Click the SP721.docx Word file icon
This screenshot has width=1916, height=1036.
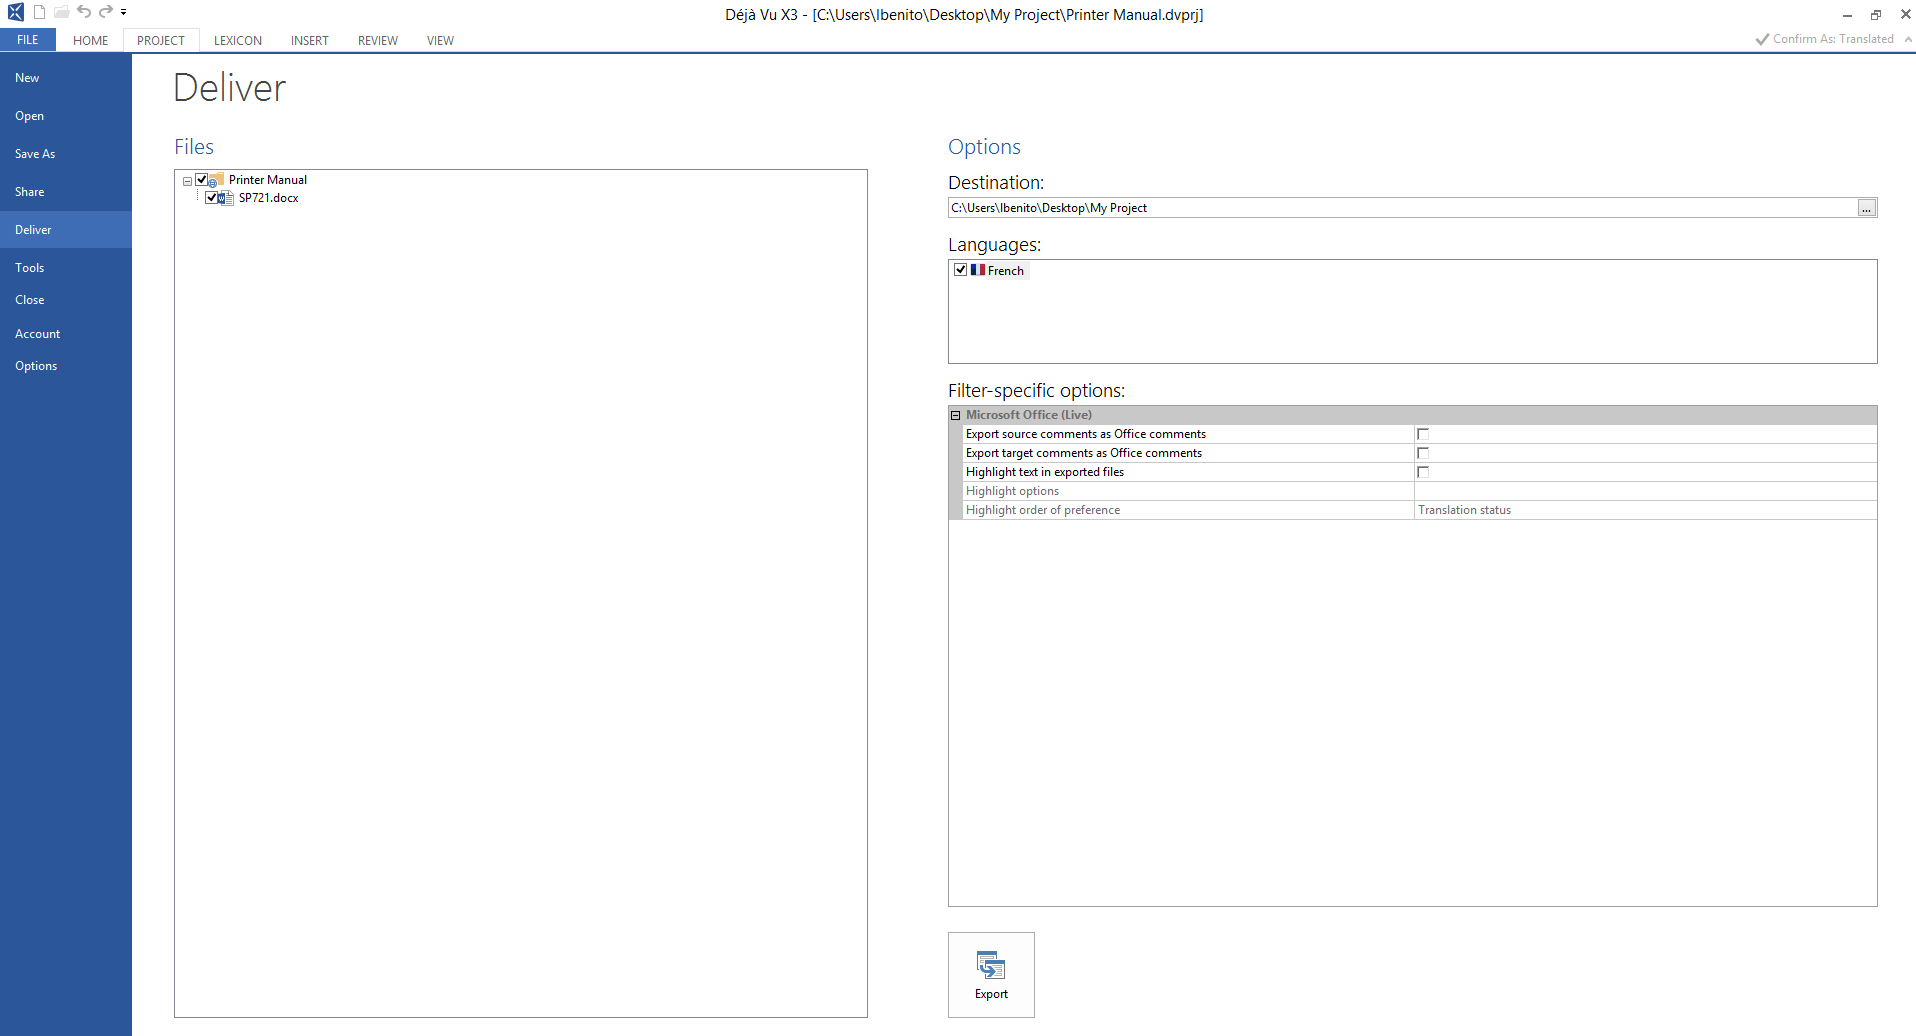[x=227, y=198]
